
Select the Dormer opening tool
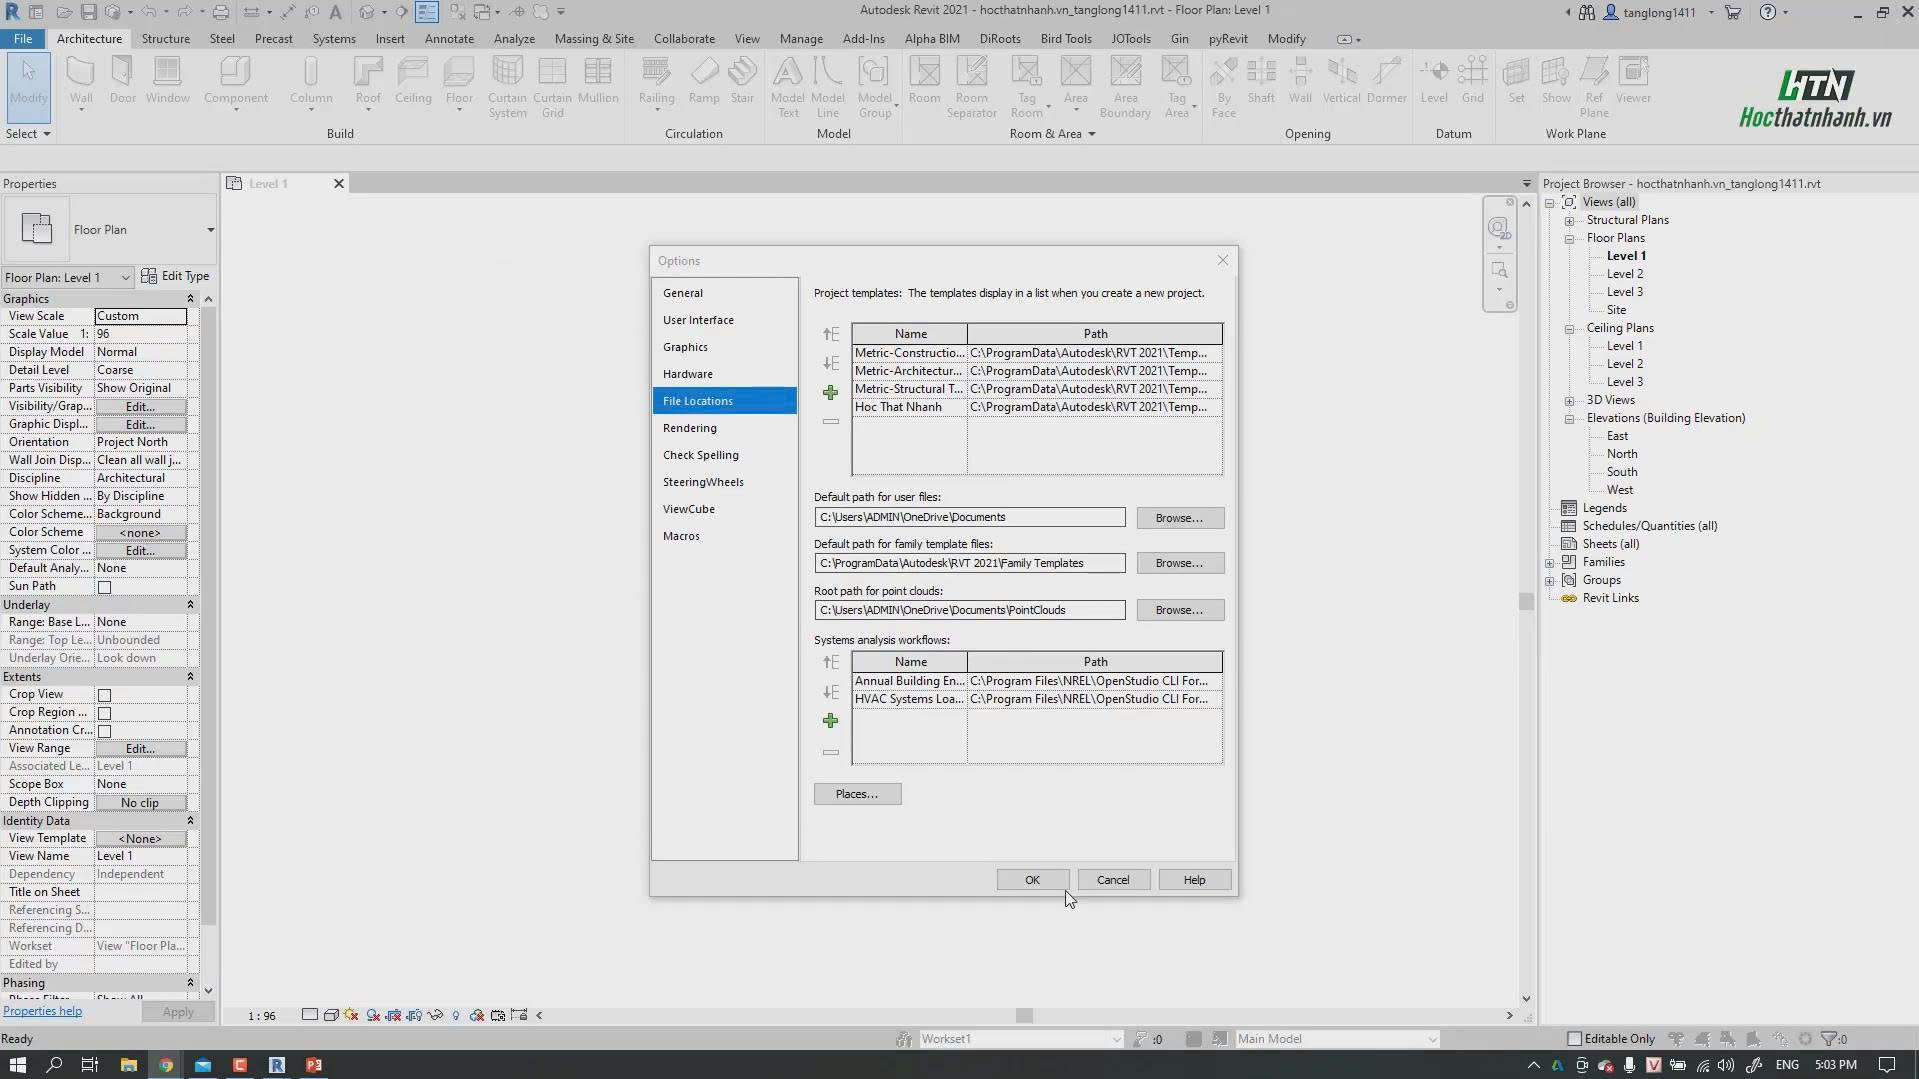point(1386,81)
